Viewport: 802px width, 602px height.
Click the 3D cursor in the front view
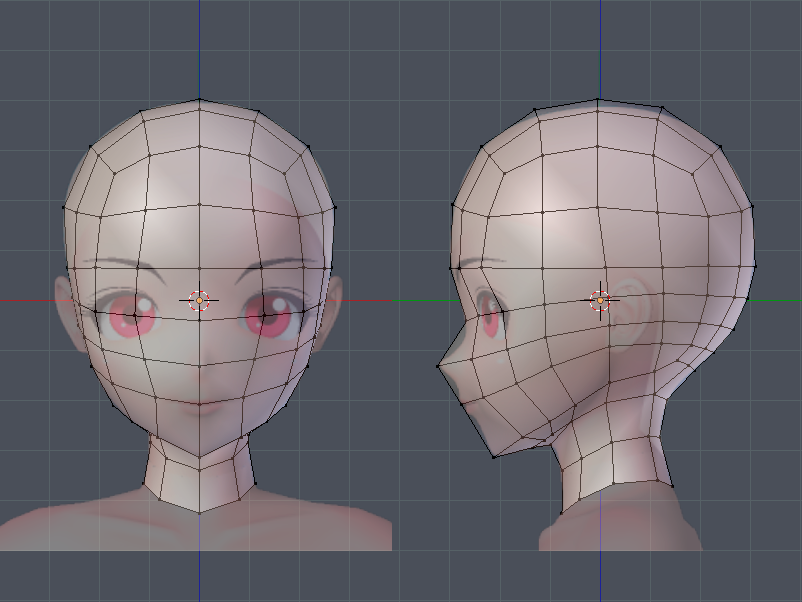(199, 301)
